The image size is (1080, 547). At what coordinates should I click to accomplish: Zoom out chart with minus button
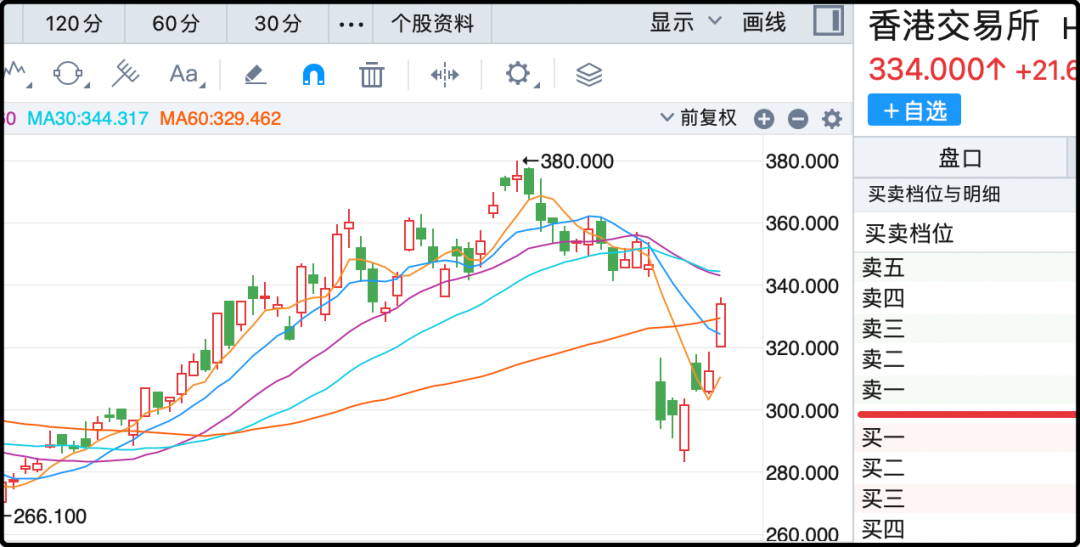pos(798,120)
